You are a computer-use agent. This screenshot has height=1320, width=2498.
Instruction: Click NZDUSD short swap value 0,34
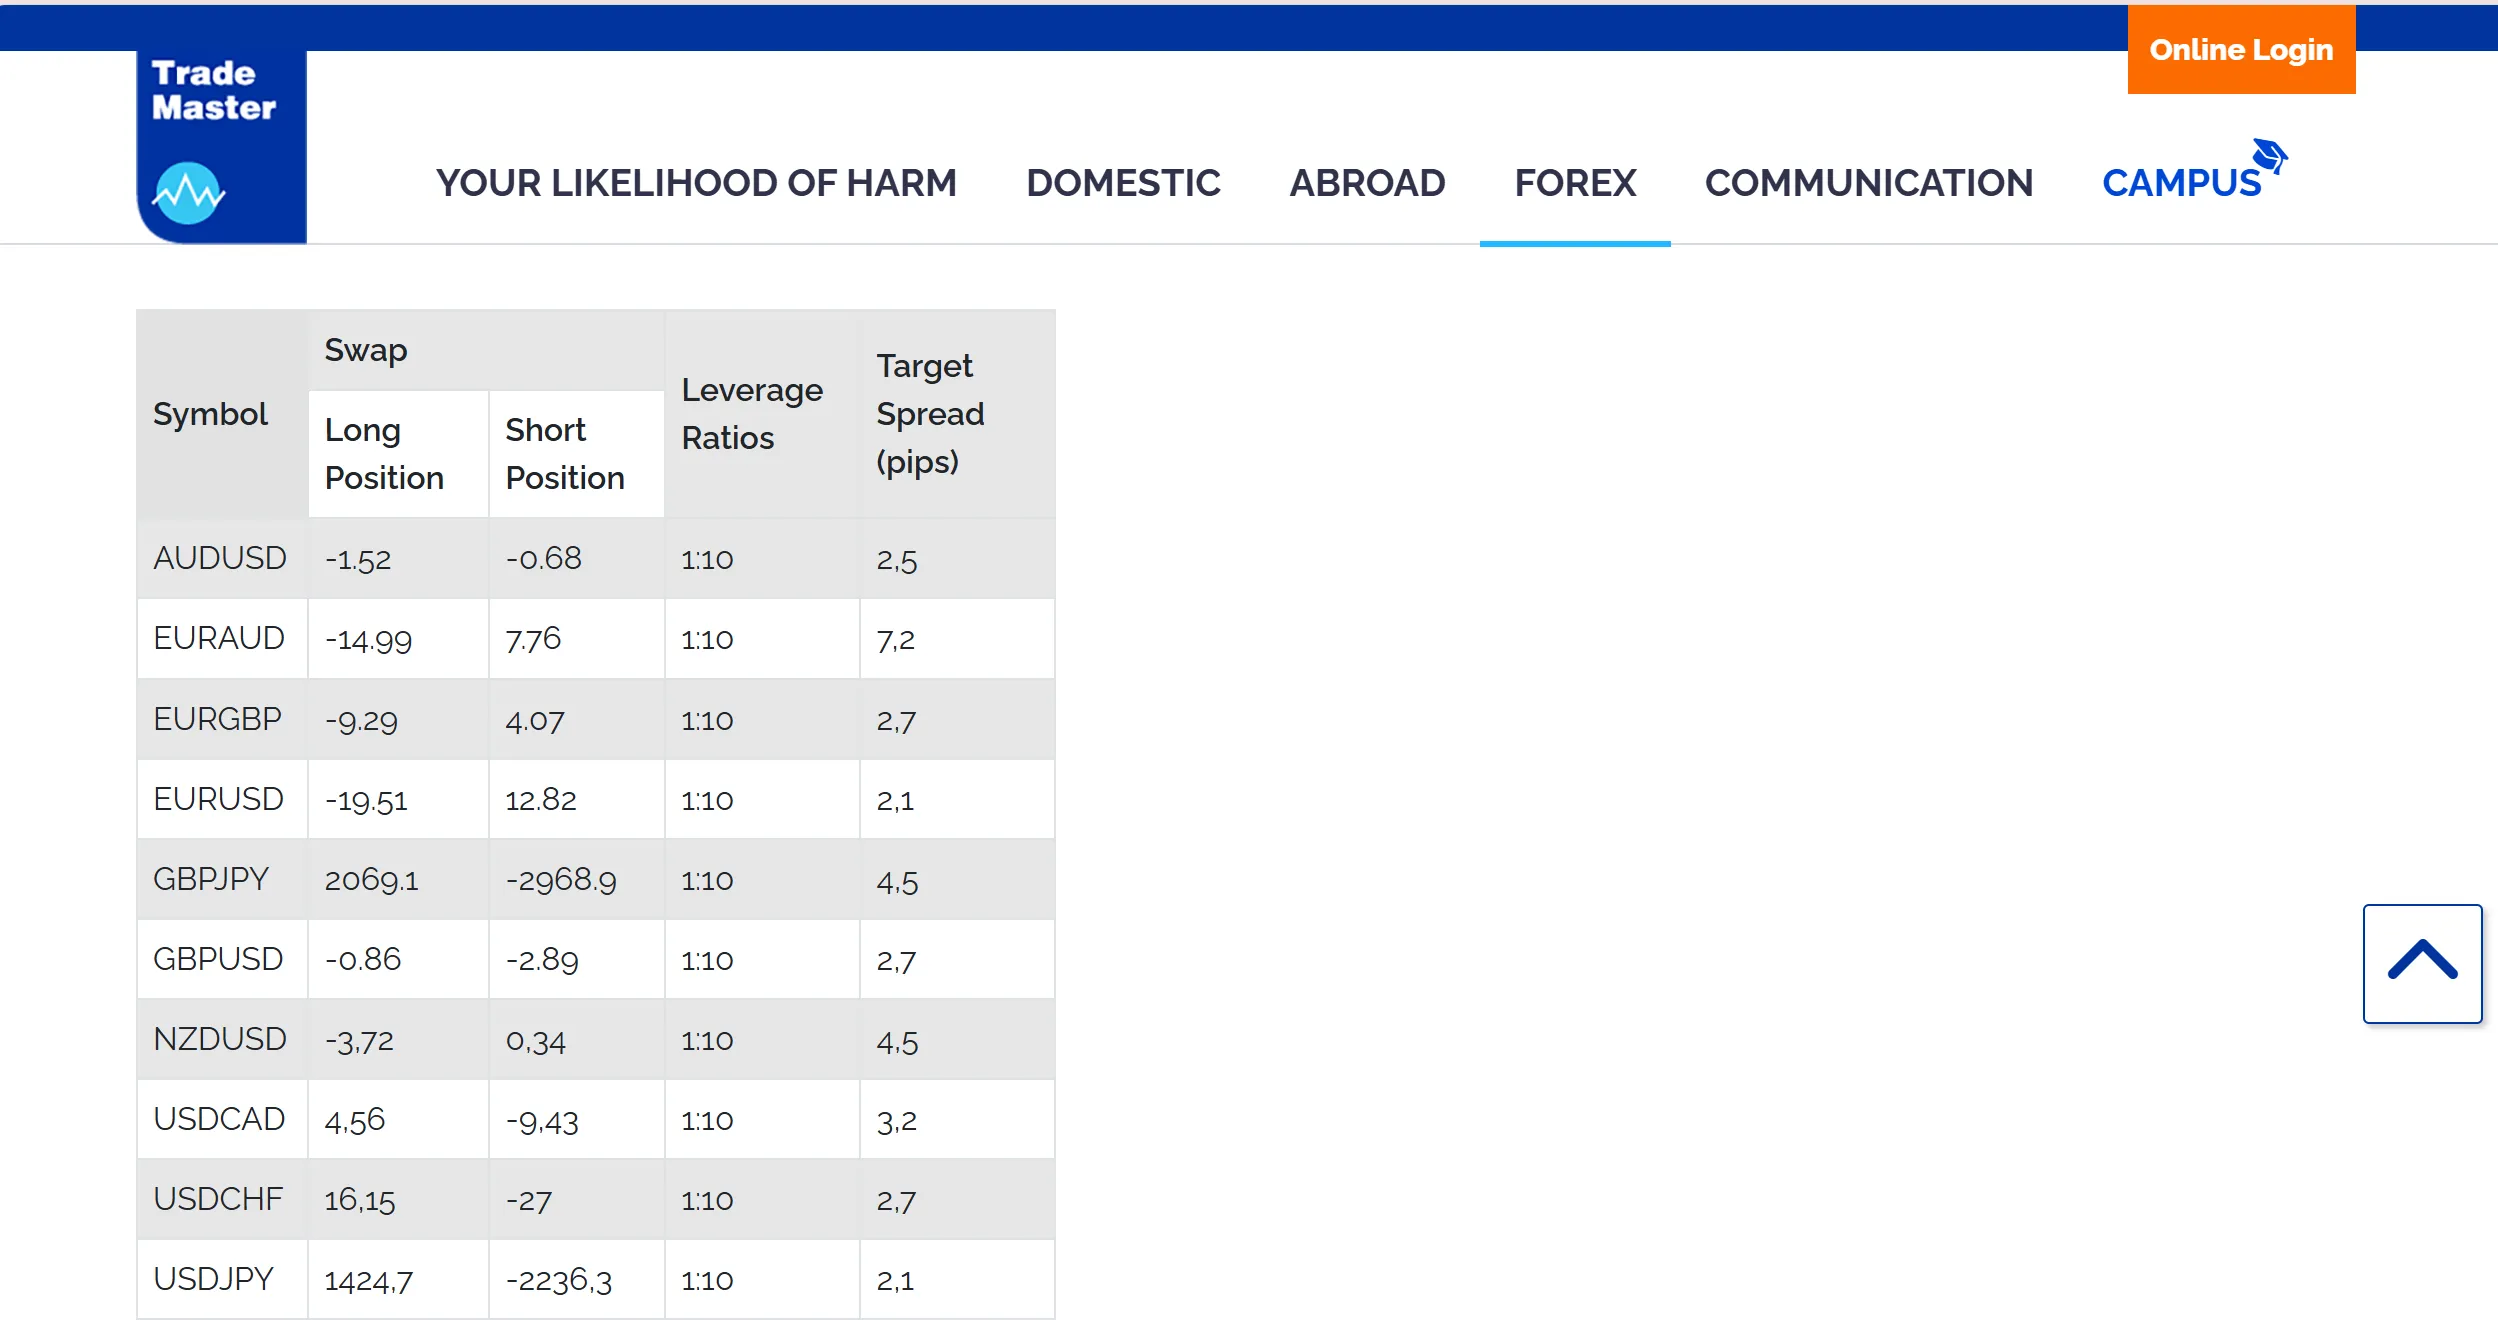tap(536, 1041)
